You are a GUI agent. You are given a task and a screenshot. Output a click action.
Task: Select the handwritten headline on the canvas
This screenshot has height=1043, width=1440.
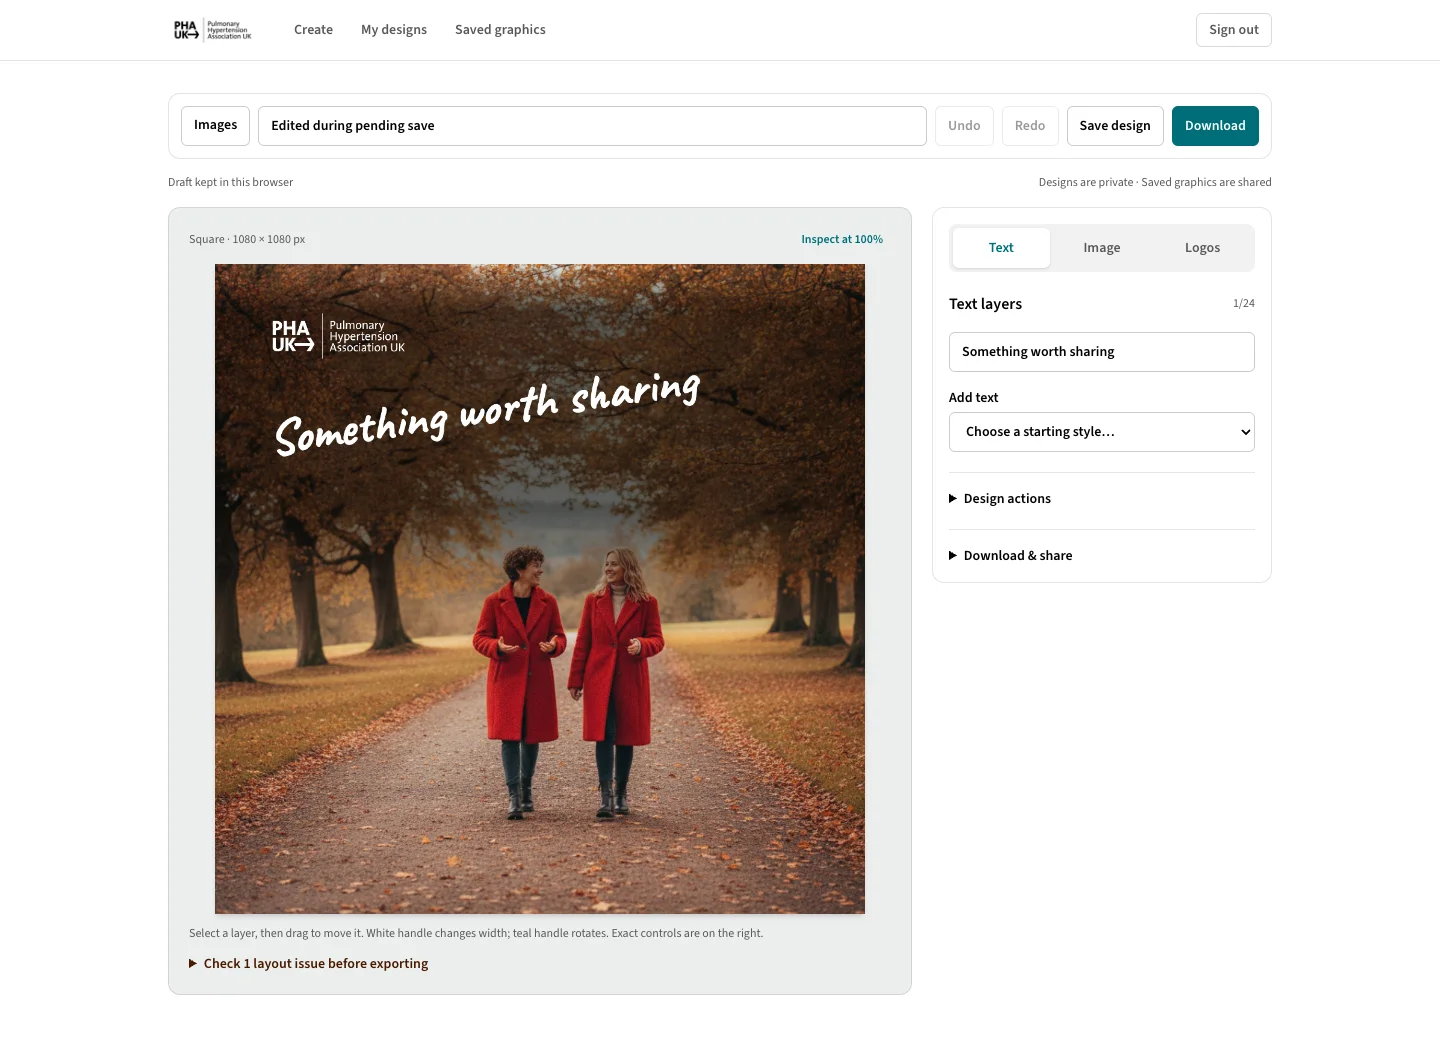click(487, 414)
